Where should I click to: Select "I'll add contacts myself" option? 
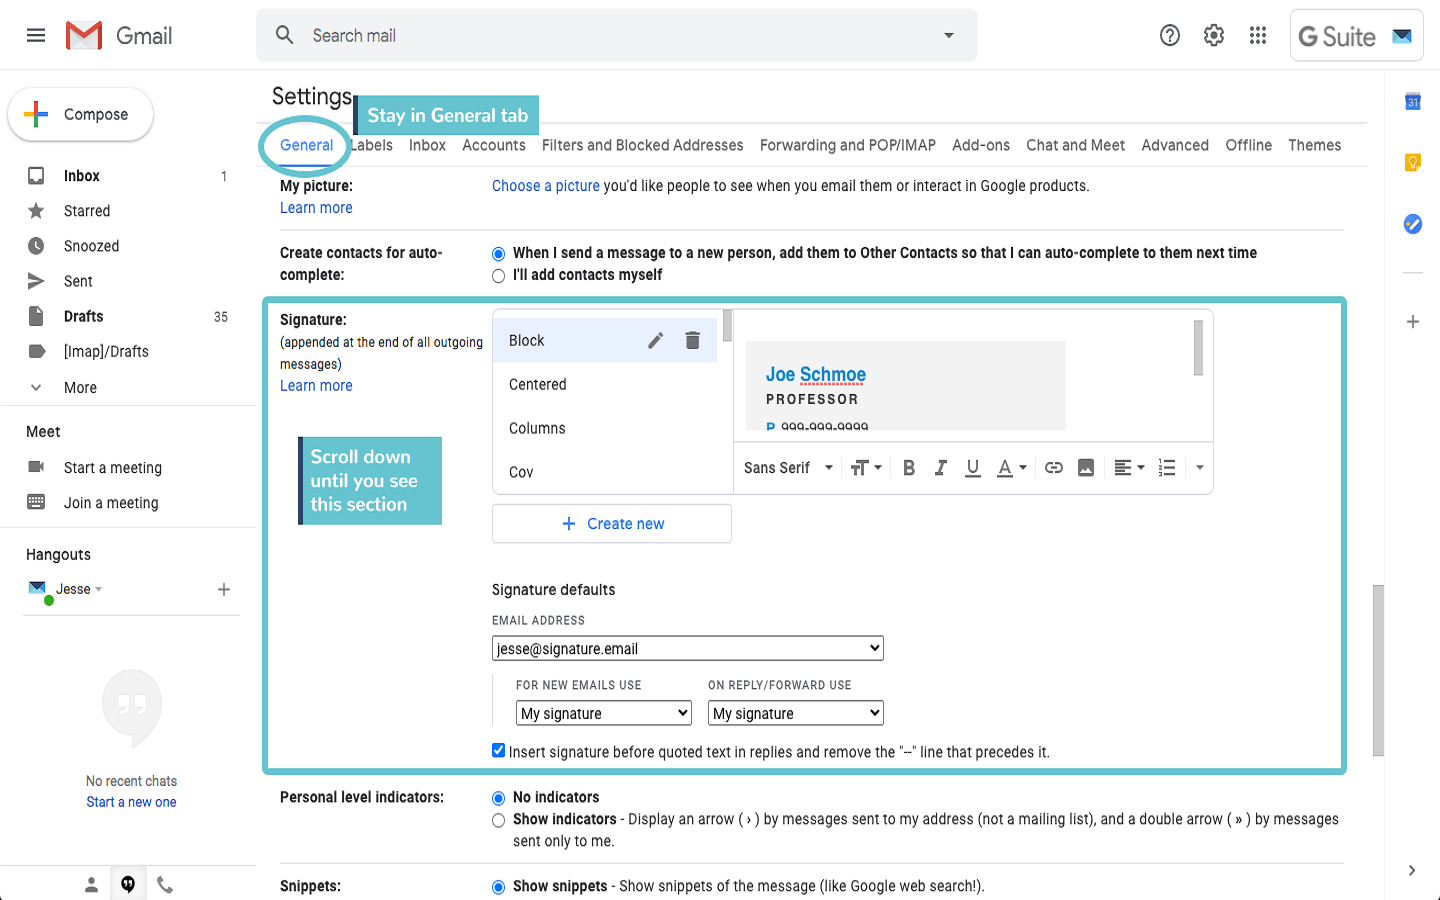498,276
